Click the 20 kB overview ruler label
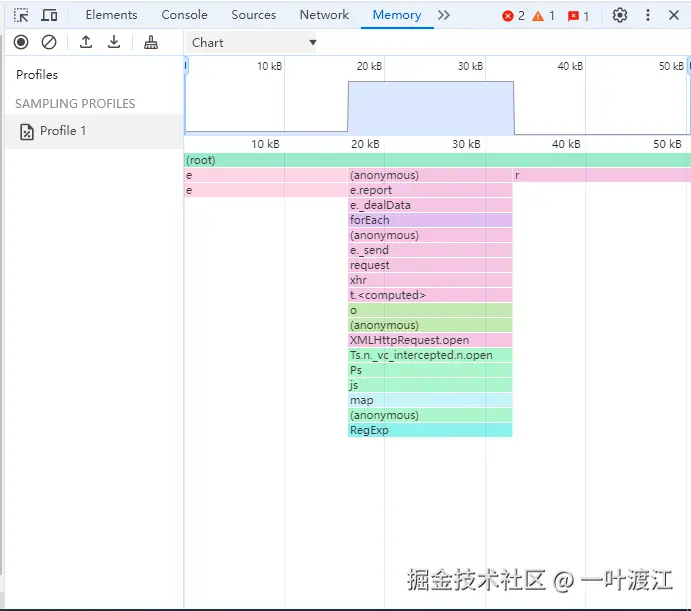 pos(369,66)
